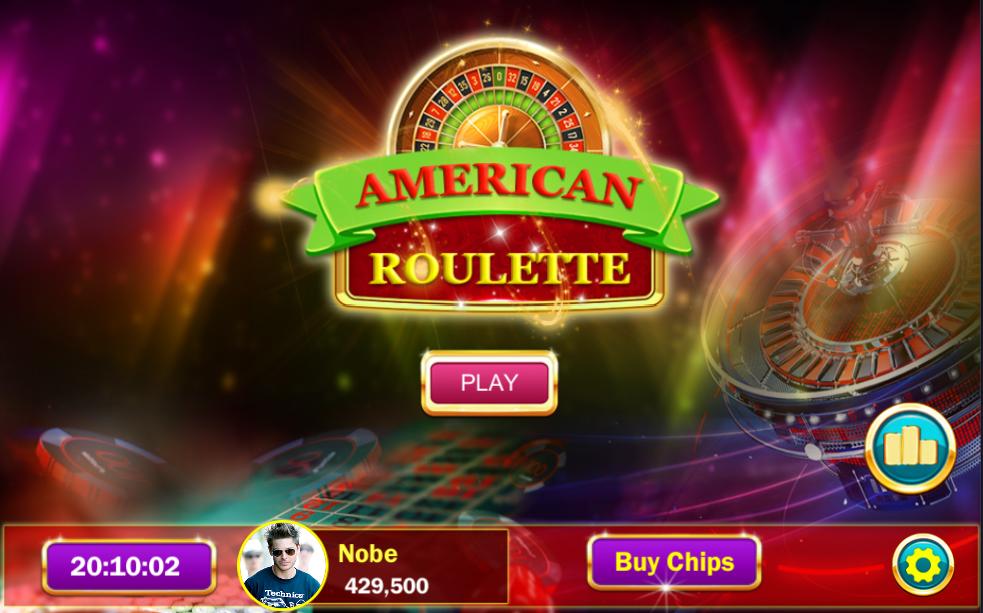This screenshot has width=983, height=613.
Task: Click the Buy Chips button
Action: pyautogui.click(x=674, y=562)
